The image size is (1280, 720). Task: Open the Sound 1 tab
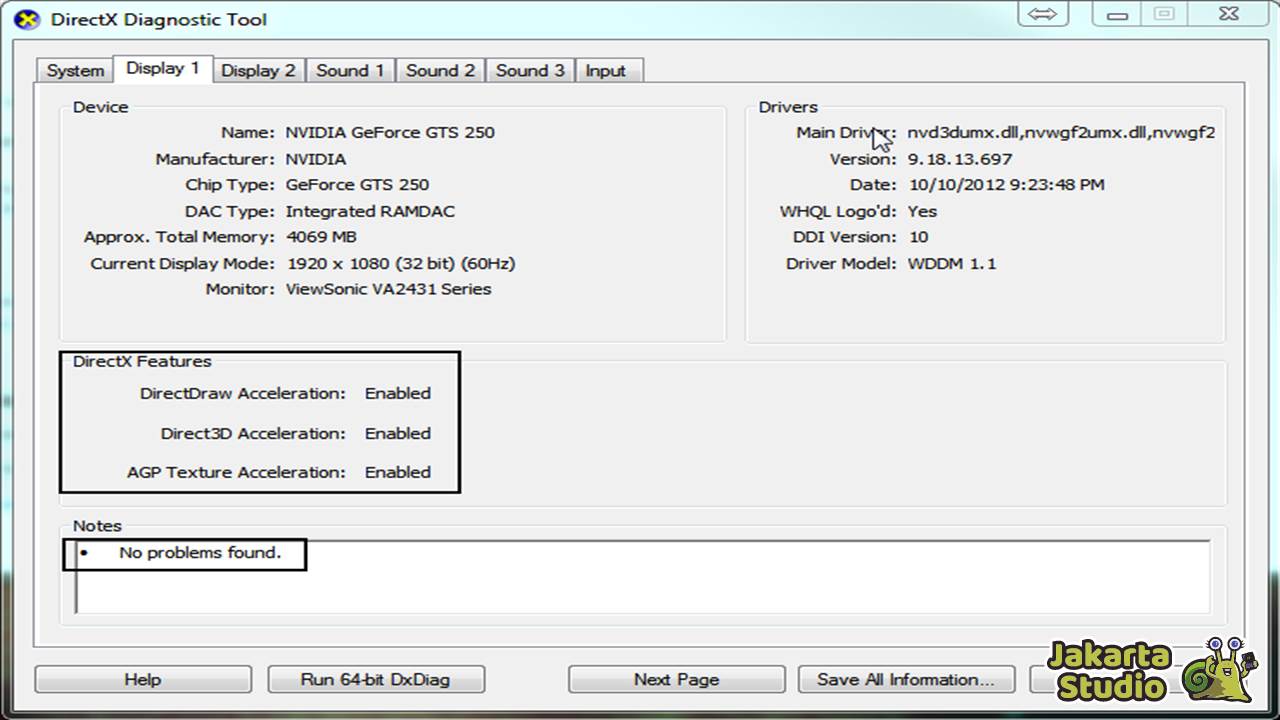pyautogui.click(x=350, y=71)
